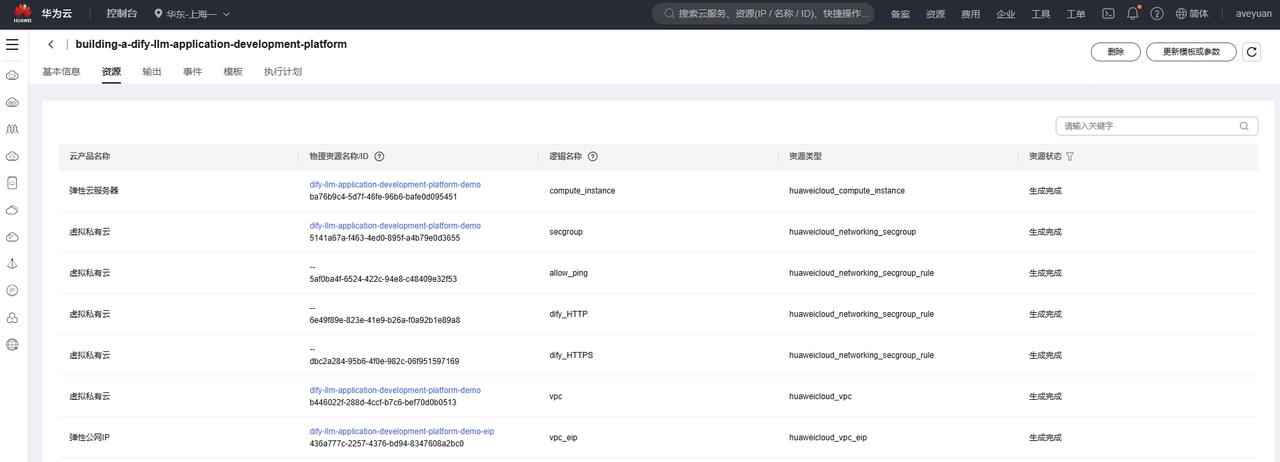This screenshot has width=1280, height=462.
Task: Click the help question mark icon in the top bar
Action: tap(1157, 14)
